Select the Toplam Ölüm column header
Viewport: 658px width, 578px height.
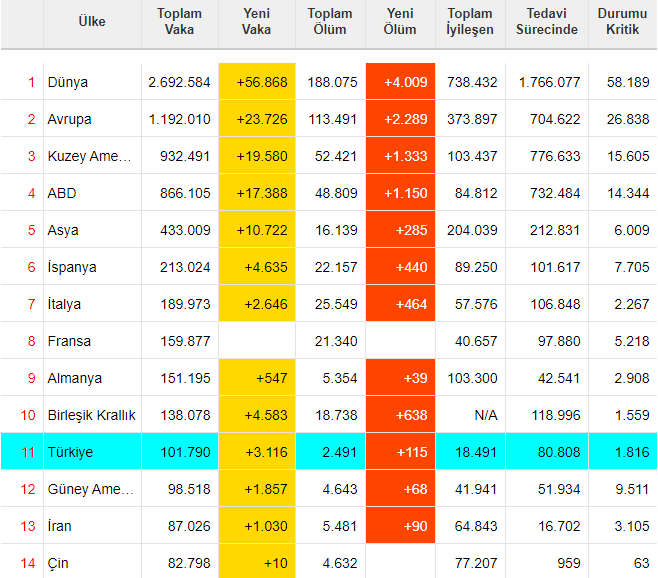point(330,21)
